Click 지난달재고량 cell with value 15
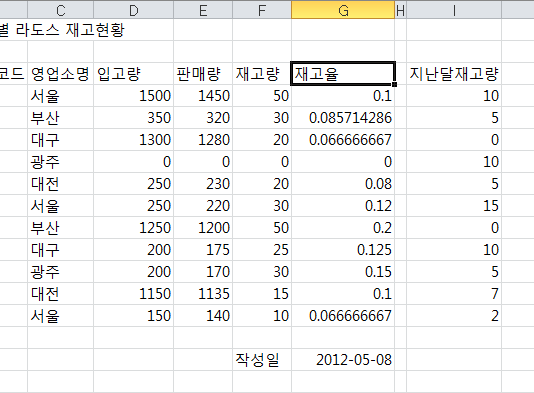This screenshot has height=393, width=534. pyautogui.click(x=454, y=206)
